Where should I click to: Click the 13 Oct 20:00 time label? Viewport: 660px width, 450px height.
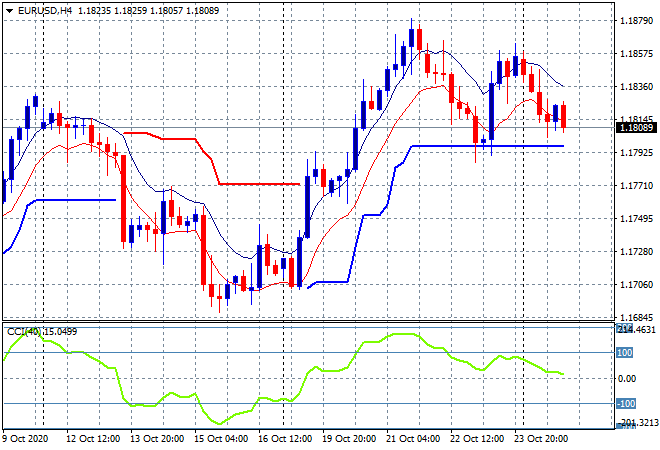(x=157, y=439)
